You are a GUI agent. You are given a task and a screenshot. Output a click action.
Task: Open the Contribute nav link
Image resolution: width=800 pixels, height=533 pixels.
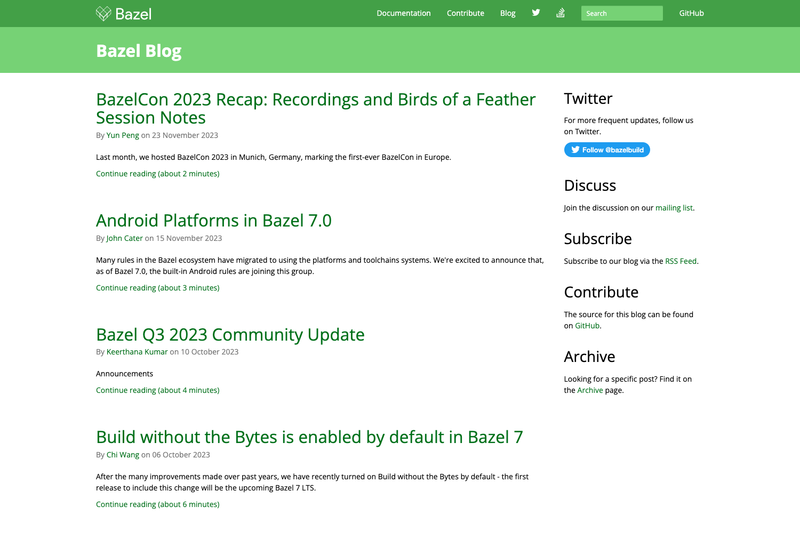click(465, 13)
